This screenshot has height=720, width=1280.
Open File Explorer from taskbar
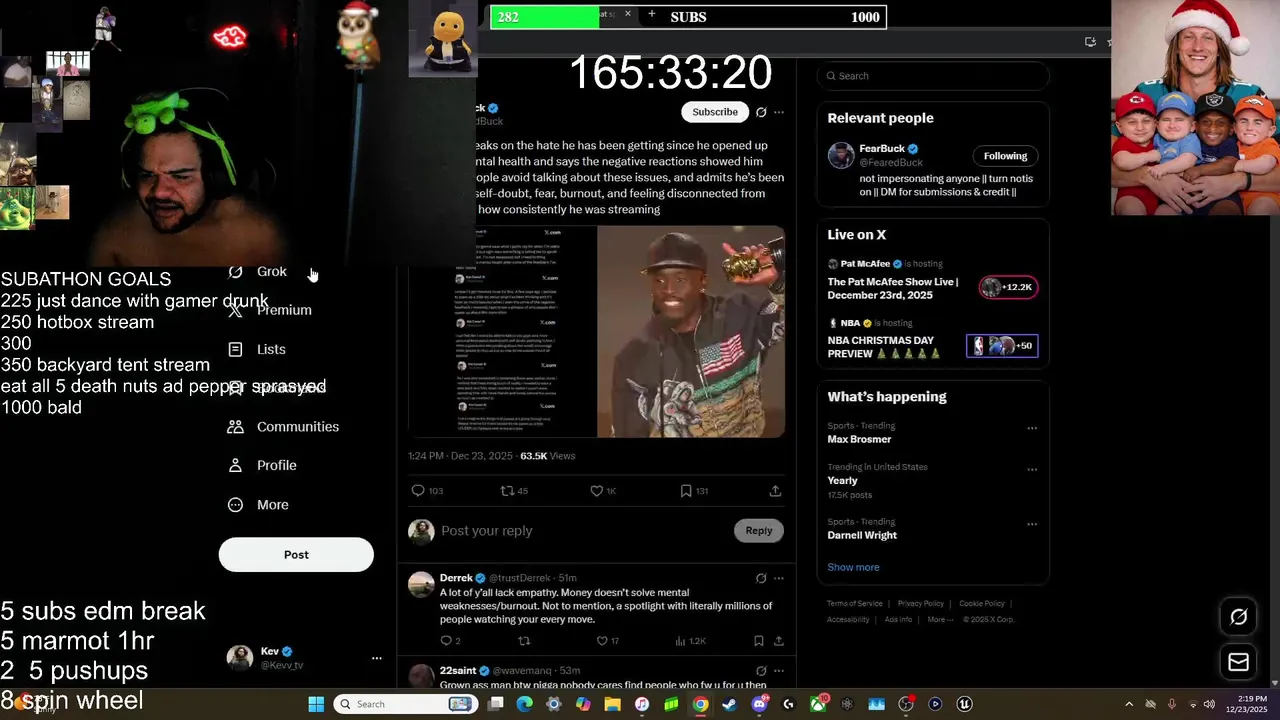[x=612, y=704]
